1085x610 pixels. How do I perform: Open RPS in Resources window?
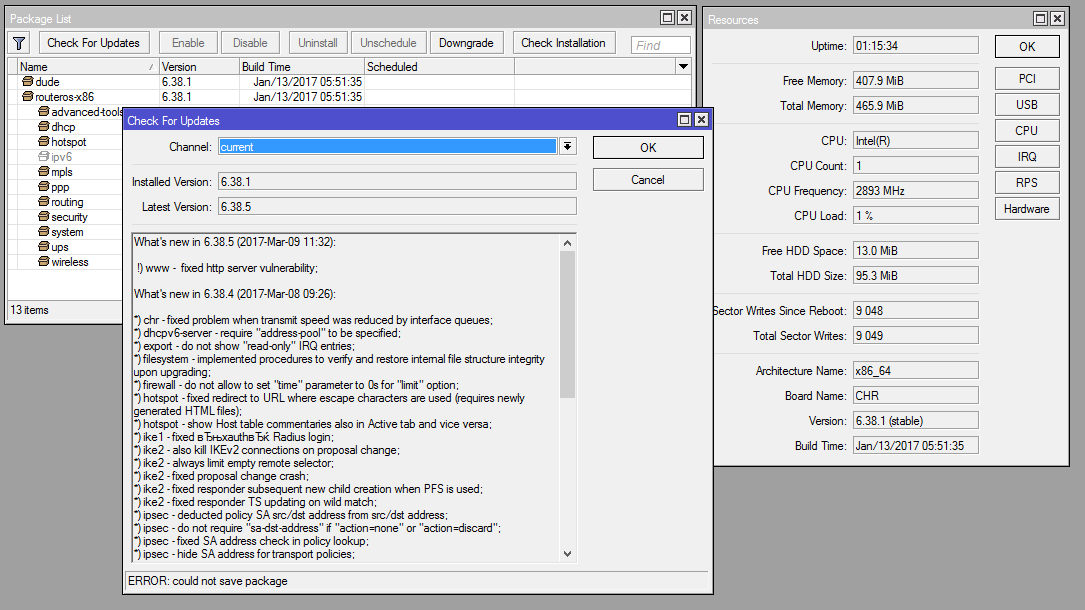pyautogui.click(x=1027, y=183)
